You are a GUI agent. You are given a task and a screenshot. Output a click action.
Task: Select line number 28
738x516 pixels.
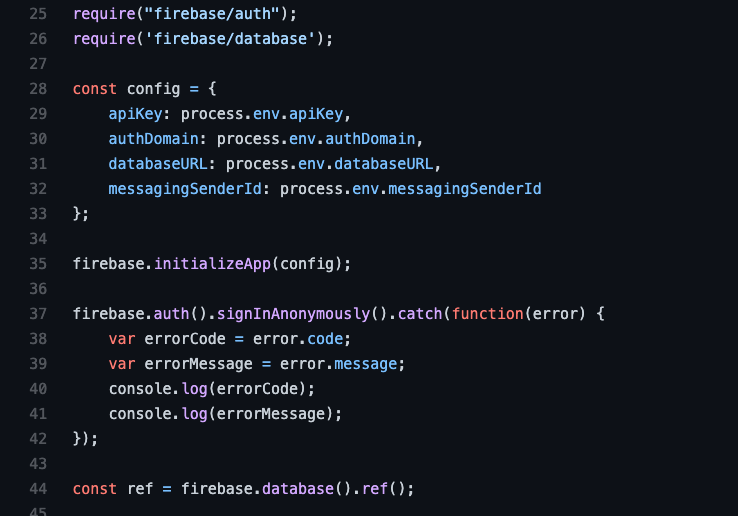point(38,89)
